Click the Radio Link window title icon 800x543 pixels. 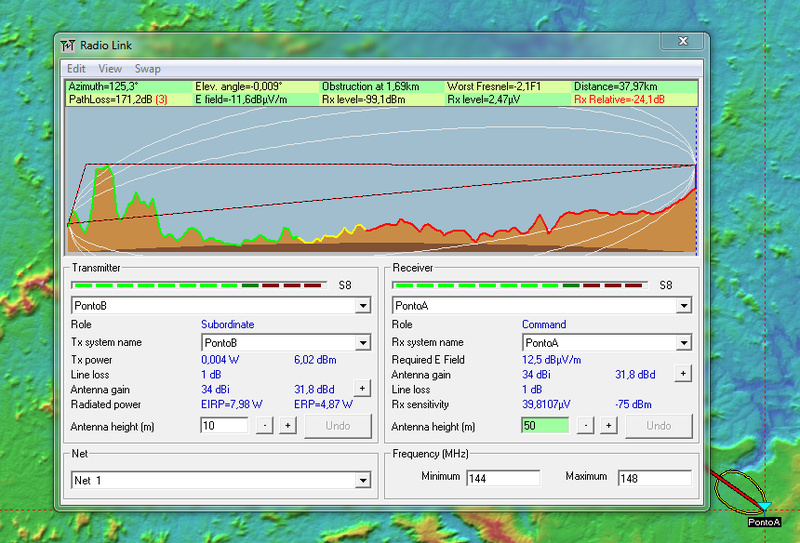(68, 45)
